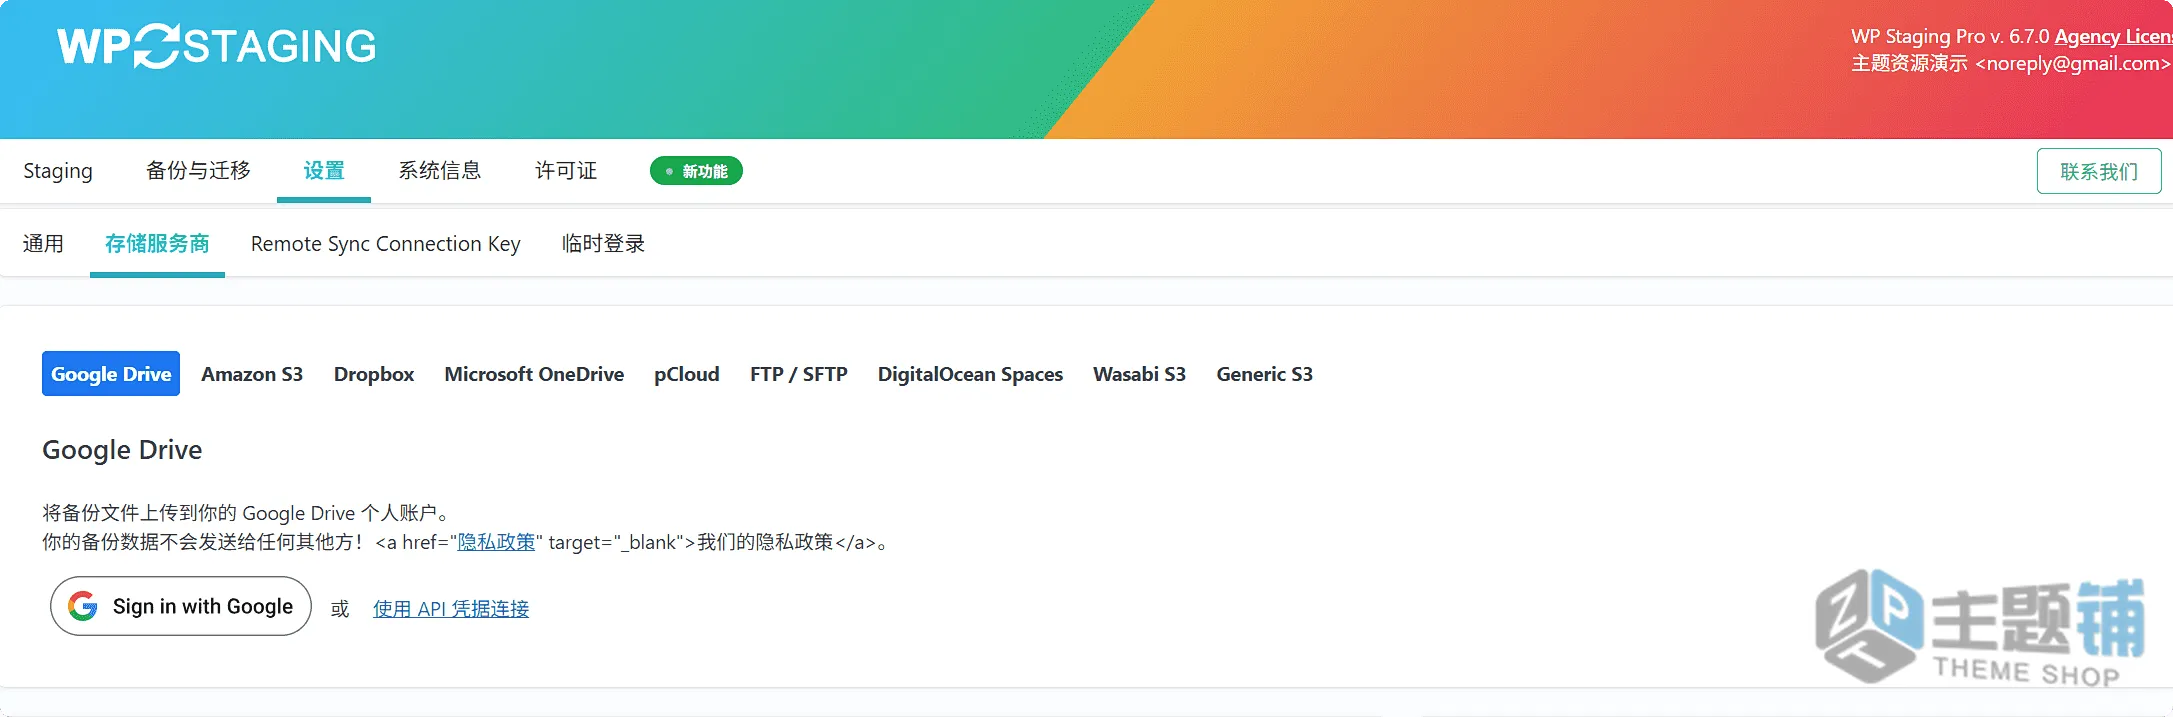Open Generic S3 provider settings
This screenshot has width=2173, height=717.
tap(1264, 374)
